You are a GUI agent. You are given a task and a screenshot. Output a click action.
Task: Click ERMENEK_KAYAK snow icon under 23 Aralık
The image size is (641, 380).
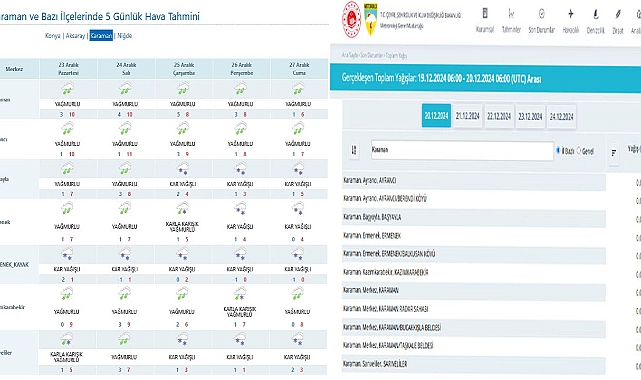coord(67,254)
